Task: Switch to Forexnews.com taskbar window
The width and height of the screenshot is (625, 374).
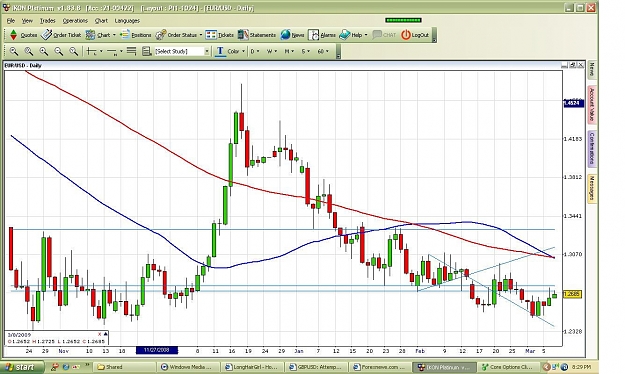Action: coord(381,367)
